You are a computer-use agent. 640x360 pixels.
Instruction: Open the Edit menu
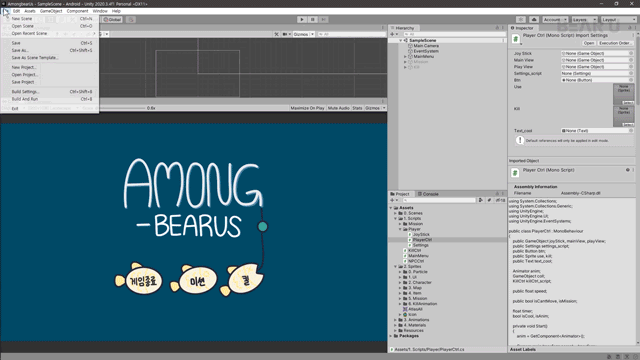(16, 11)
